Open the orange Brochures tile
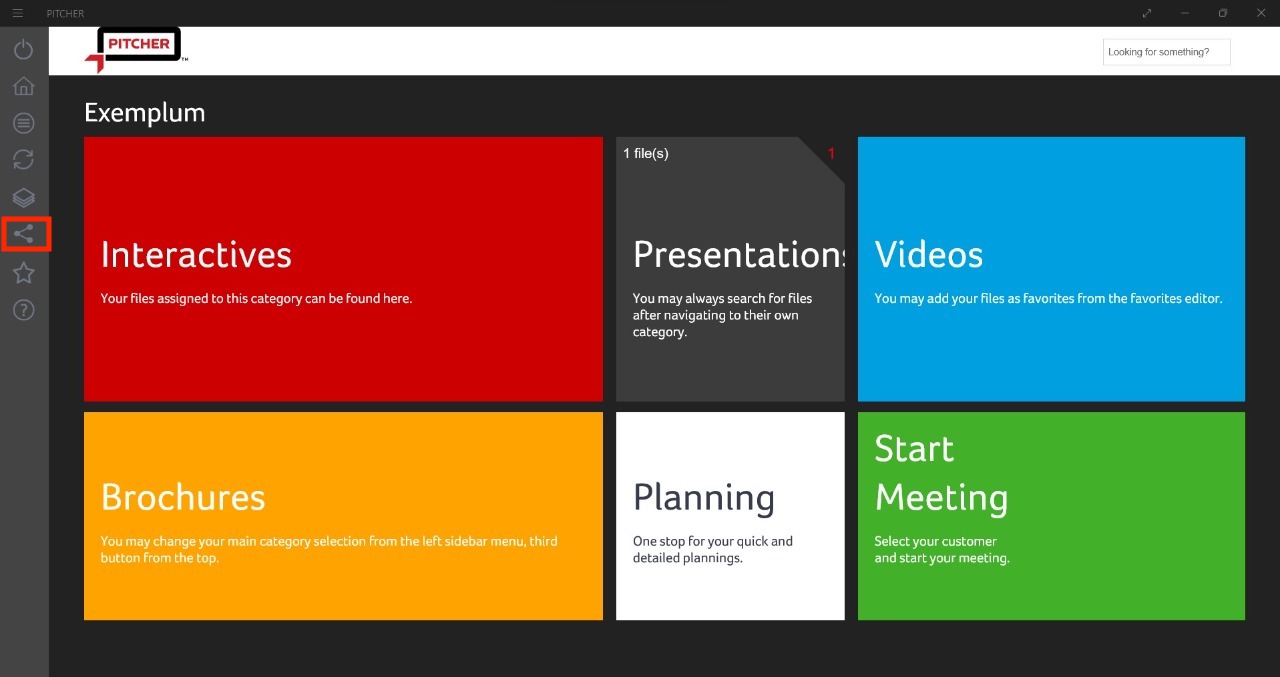This screenshot has height=677, width=1280. tap(343, 516)
